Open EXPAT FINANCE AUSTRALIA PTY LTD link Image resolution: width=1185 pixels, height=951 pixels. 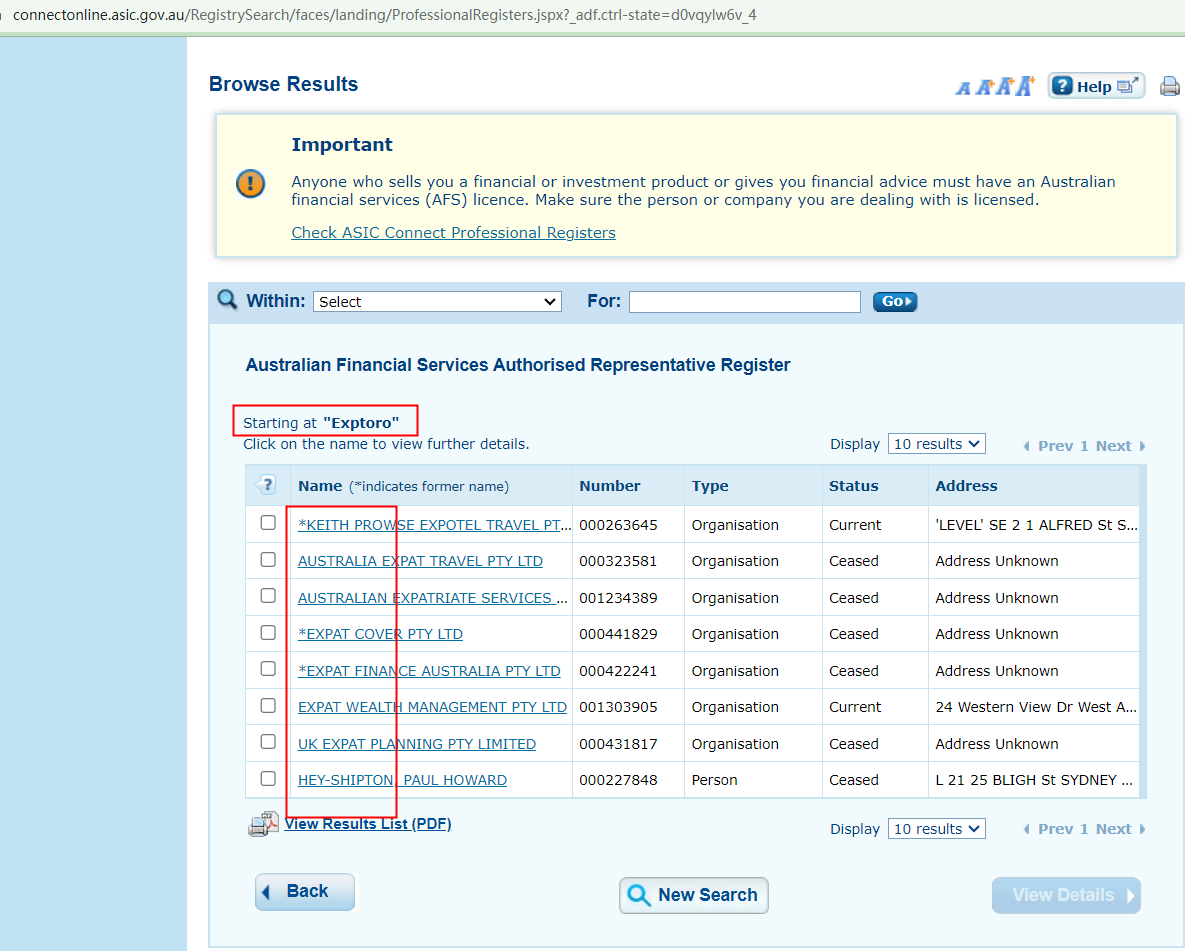[x=429, y=671]
